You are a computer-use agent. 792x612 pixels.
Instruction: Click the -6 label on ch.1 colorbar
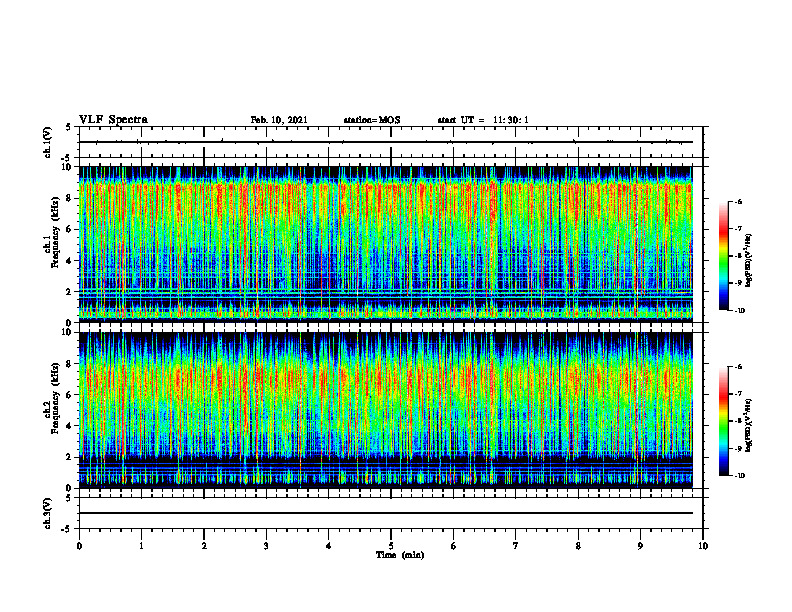(738, 201)
